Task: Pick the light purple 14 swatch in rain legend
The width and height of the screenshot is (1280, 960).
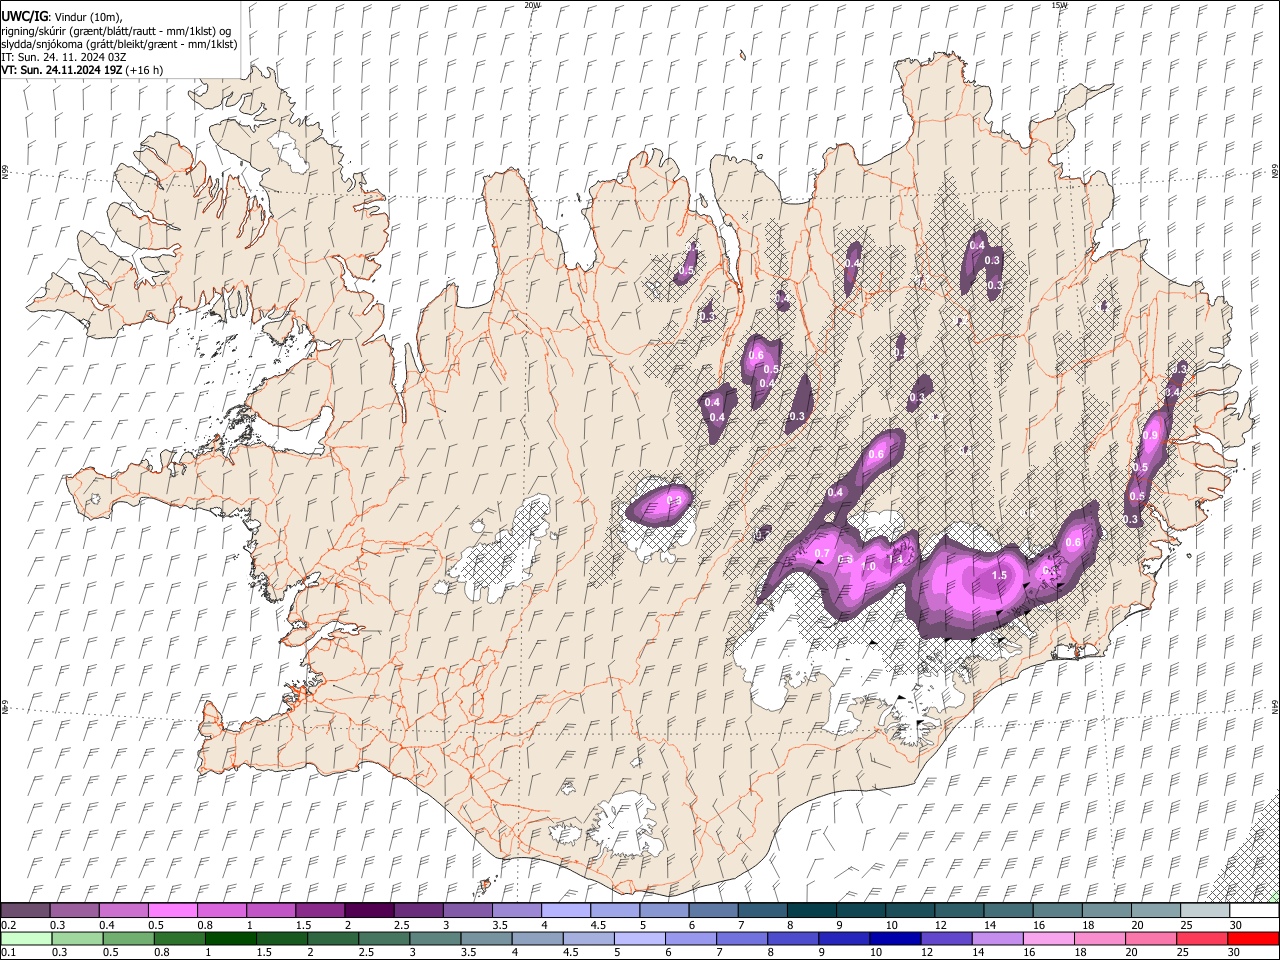Action: pyautogui.click(x=996, y=938)
